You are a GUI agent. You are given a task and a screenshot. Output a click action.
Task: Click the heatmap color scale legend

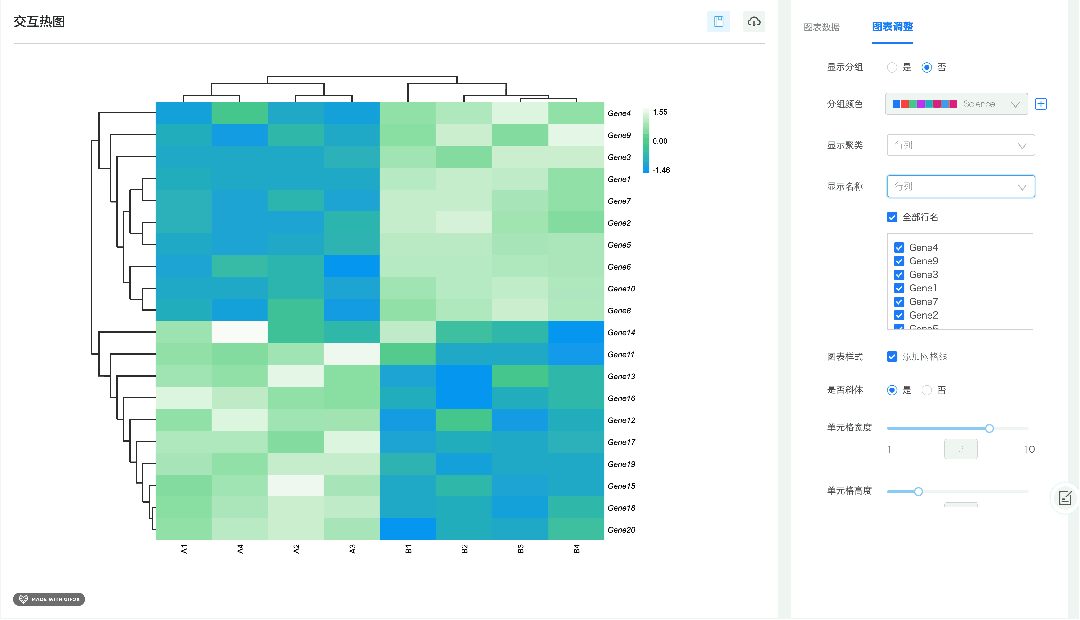(647, 141)
